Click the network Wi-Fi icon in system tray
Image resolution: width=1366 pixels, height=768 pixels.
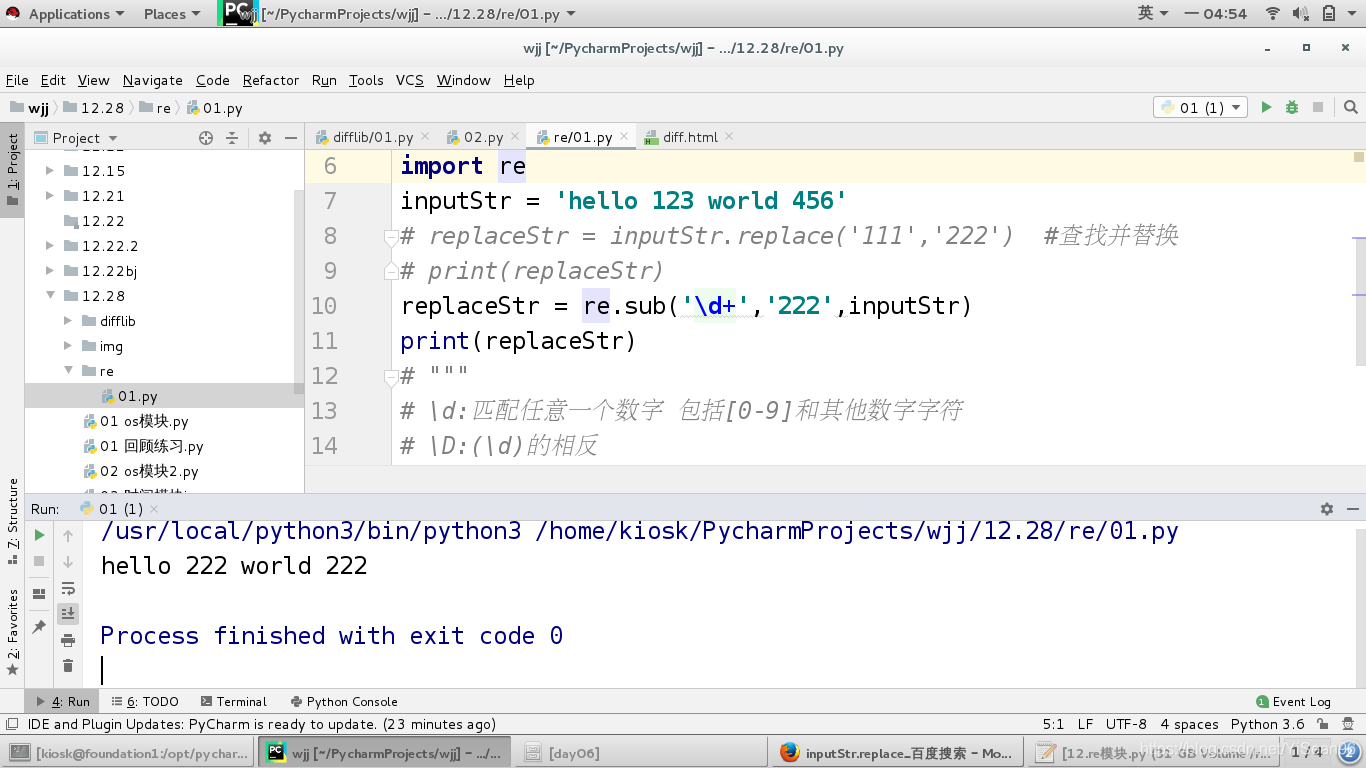[x=1273, y=13]
